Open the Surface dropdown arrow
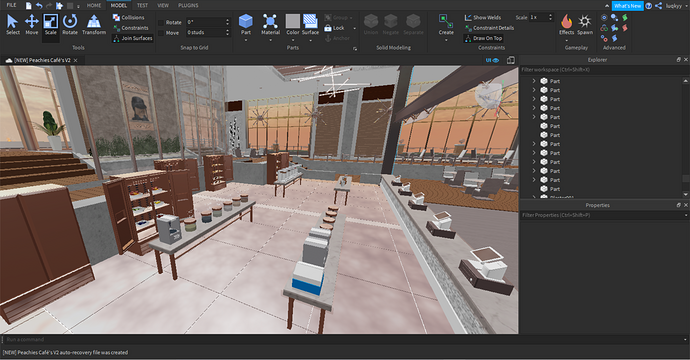 (x=310, y=40)
